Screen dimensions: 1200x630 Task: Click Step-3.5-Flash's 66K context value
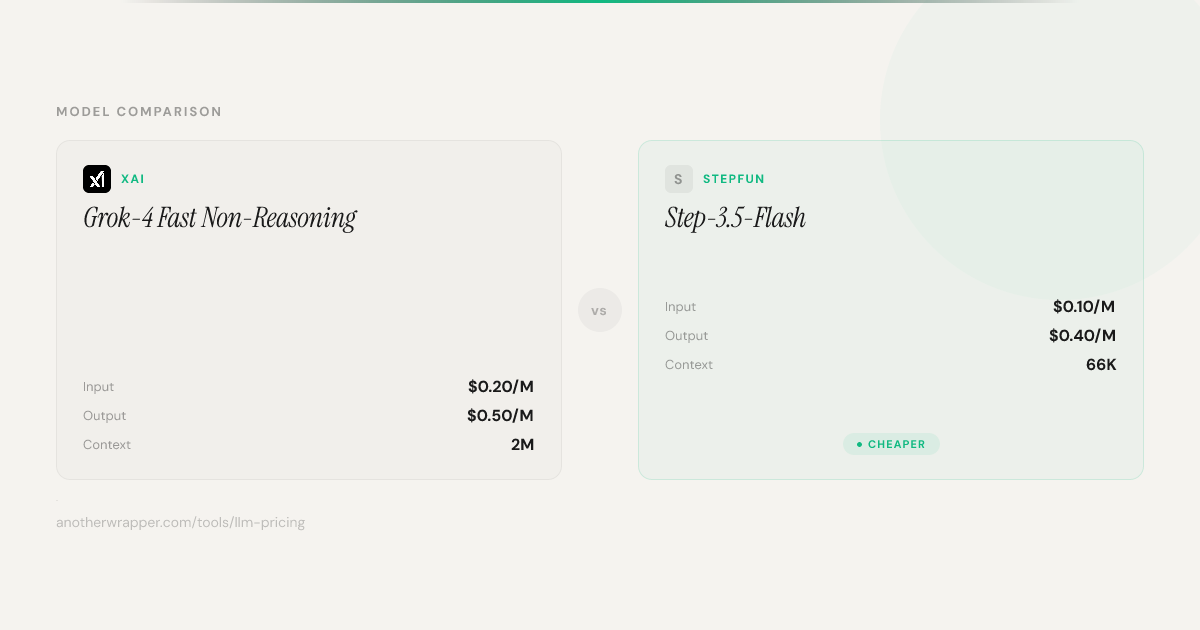[x=1101, y=365]
